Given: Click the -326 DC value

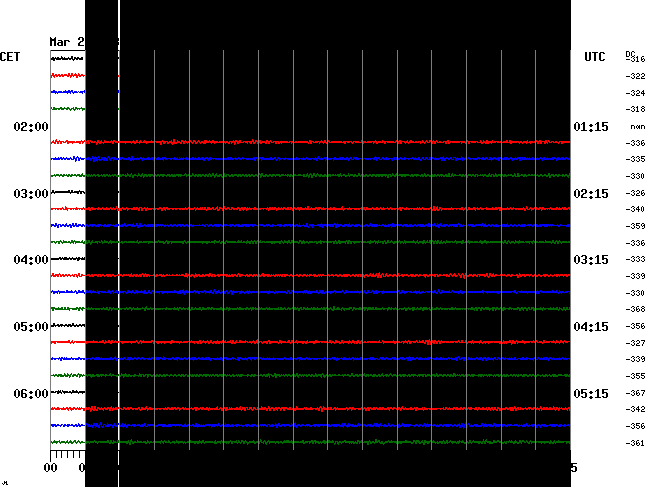Looking at the screenshot, I should pos(635,193).
